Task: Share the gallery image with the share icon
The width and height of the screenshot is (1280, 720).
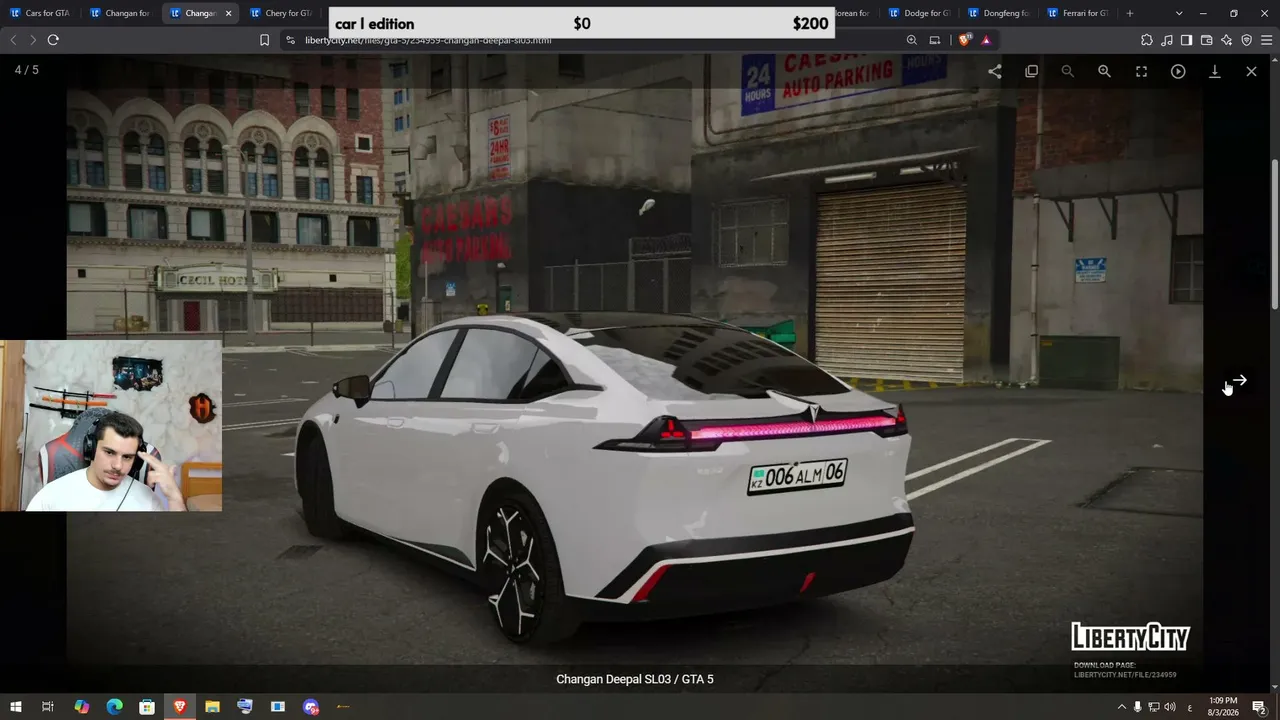Action: (995, 71)
